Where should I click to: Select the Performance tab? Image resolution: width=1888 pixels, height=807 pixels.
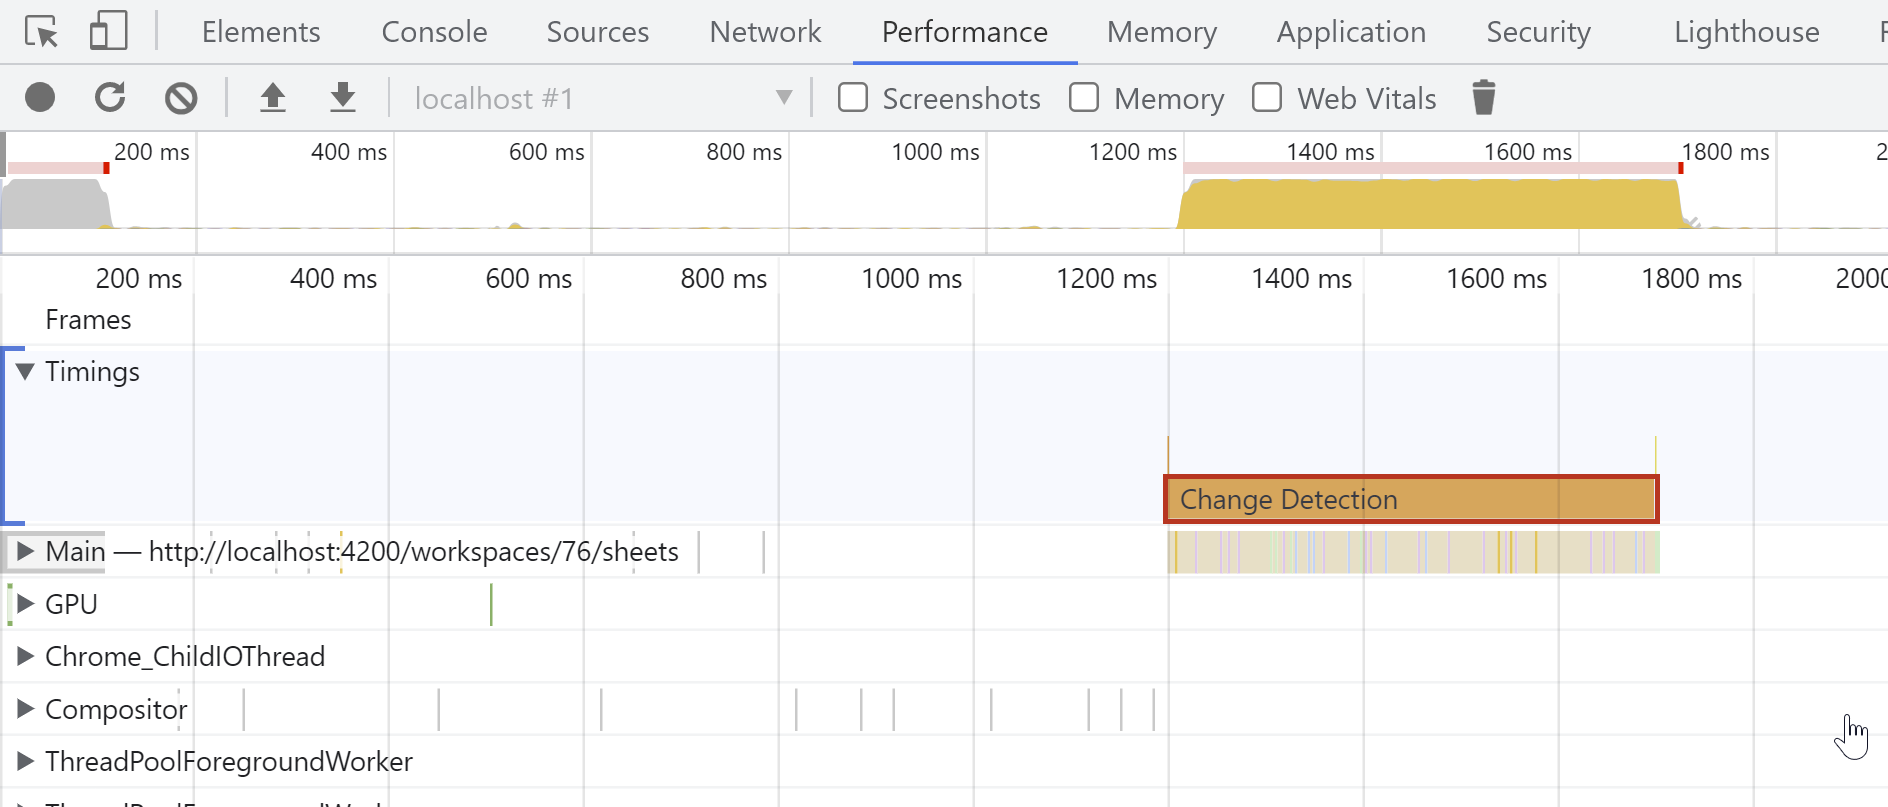point(964,32)
